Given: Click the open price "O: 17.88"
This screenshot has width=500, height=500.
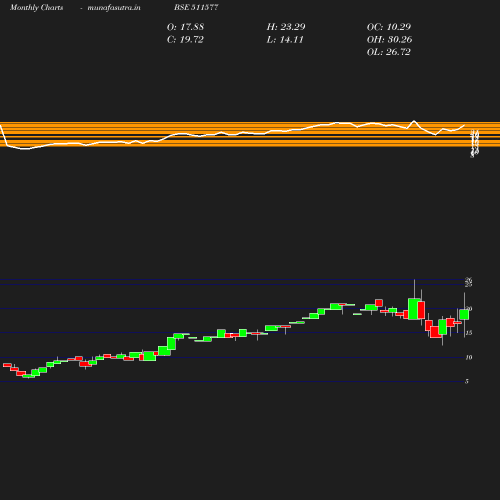Looking at the screenshot, I should [x=185, y=27].
